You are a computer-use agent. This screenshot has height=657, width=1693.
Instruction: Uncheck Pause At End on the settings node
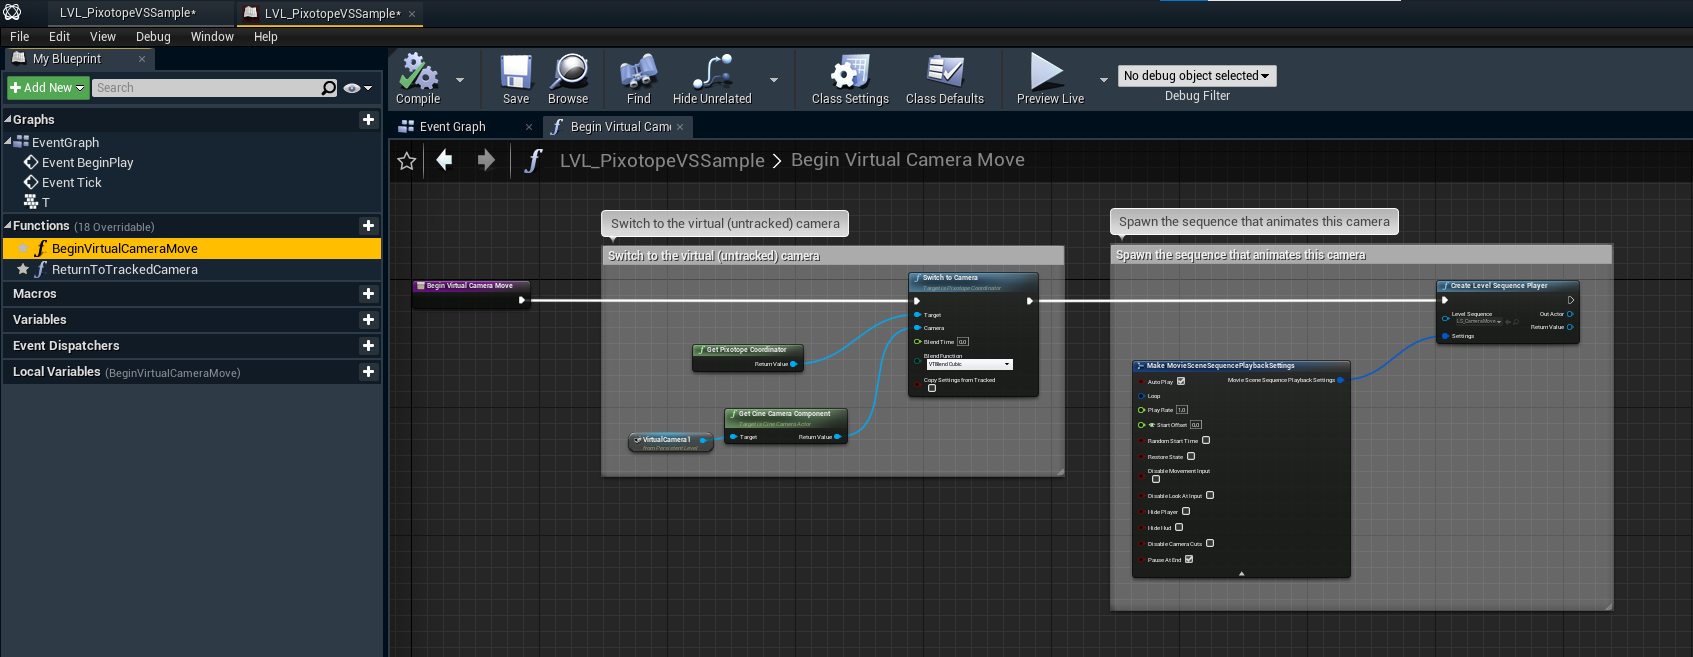click(x=1189, y=559)
